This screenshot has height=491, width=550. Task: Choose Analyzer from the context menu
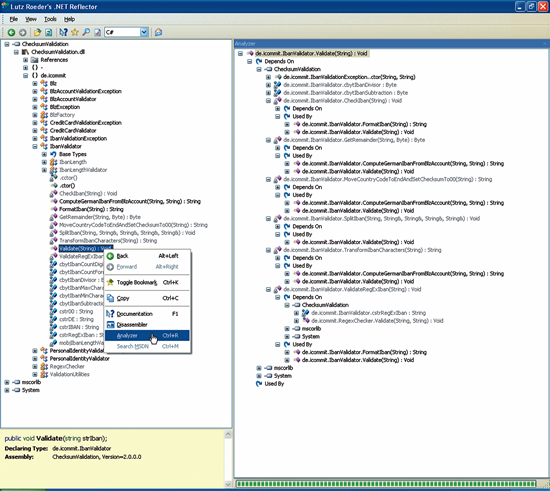pos(147,336)
